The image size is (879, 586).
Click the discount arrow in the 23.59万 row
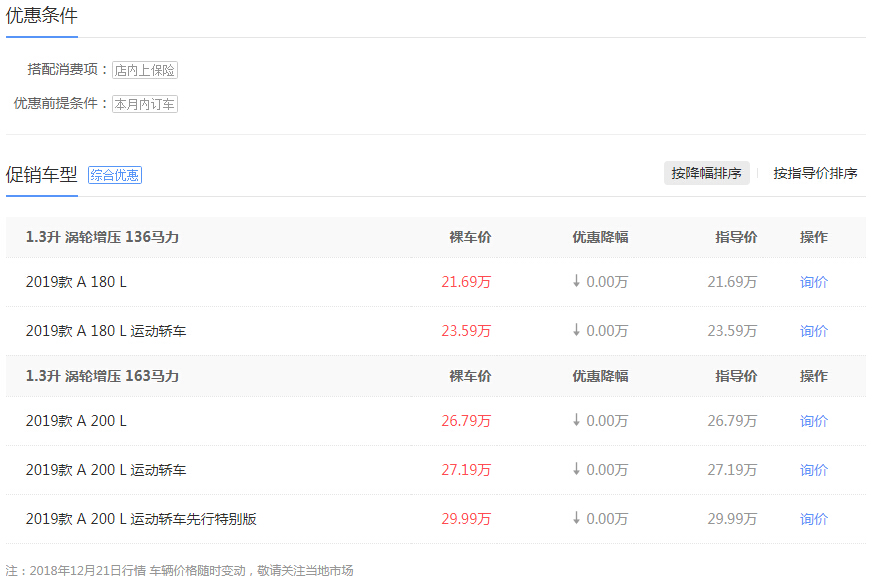tap(576, 330)
